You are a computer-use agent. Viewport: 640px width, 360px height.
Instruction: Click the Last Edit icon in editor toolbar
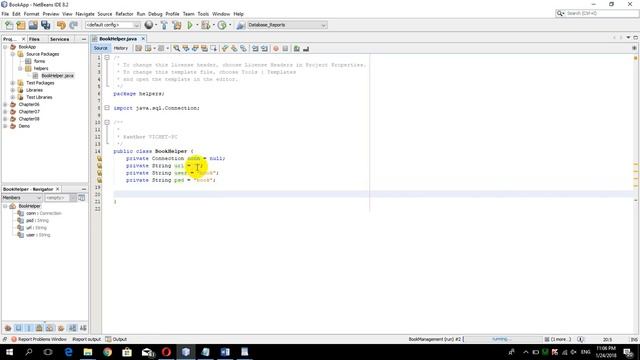[138, 49]
